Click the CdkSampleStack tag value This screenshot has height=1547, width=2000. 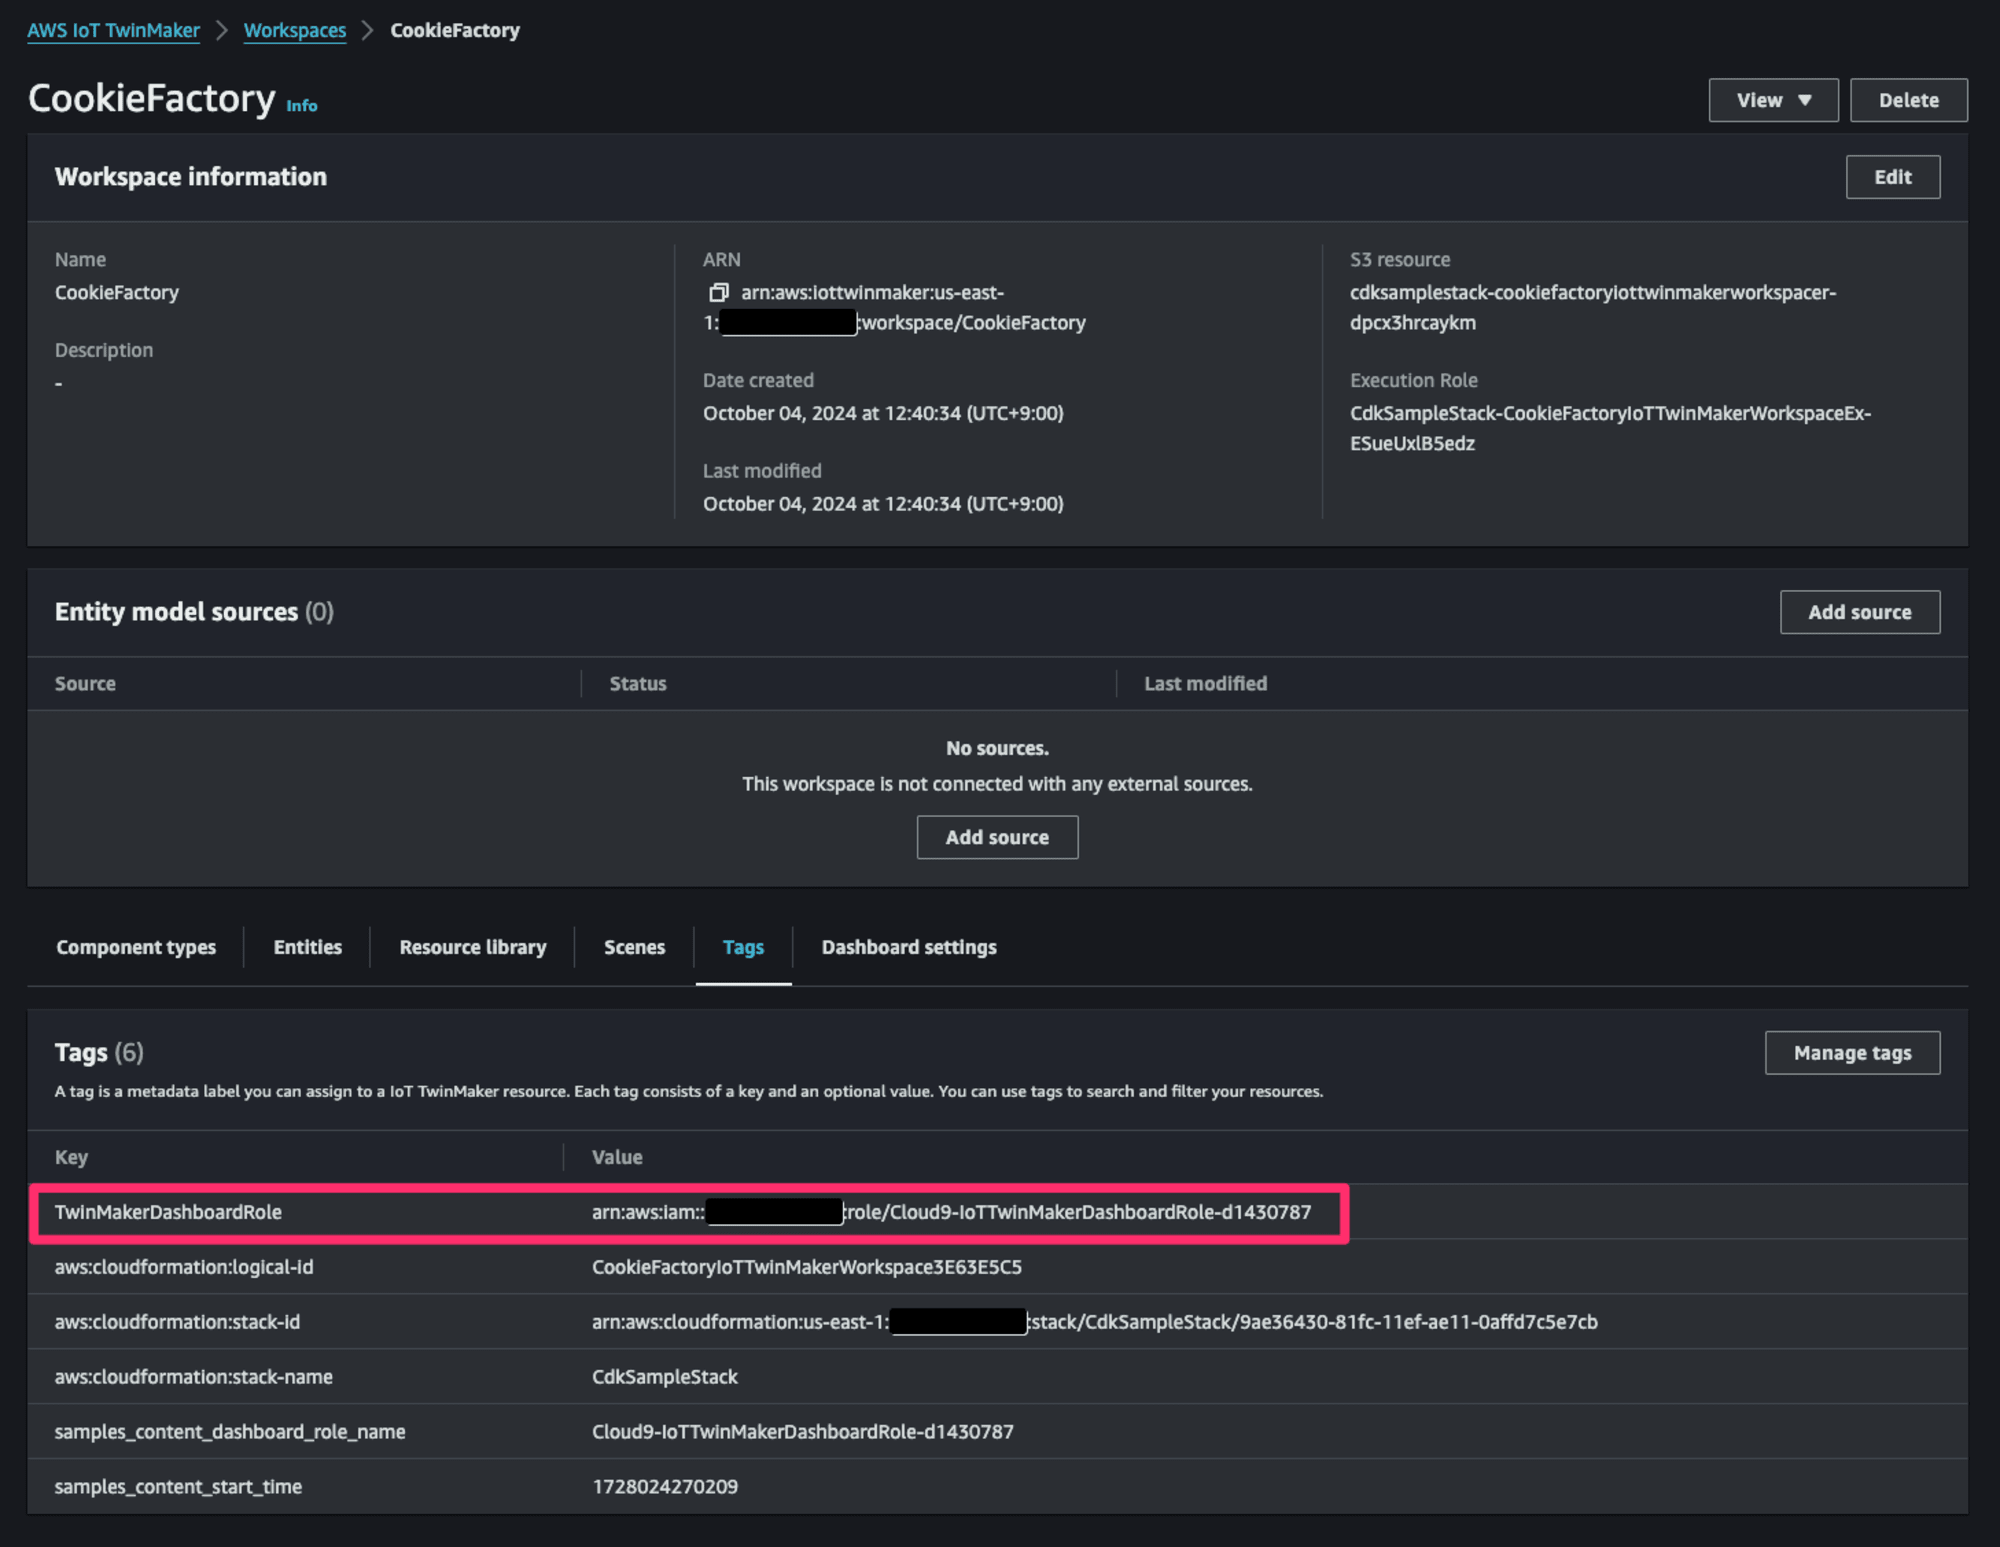tap(664, 1377)
